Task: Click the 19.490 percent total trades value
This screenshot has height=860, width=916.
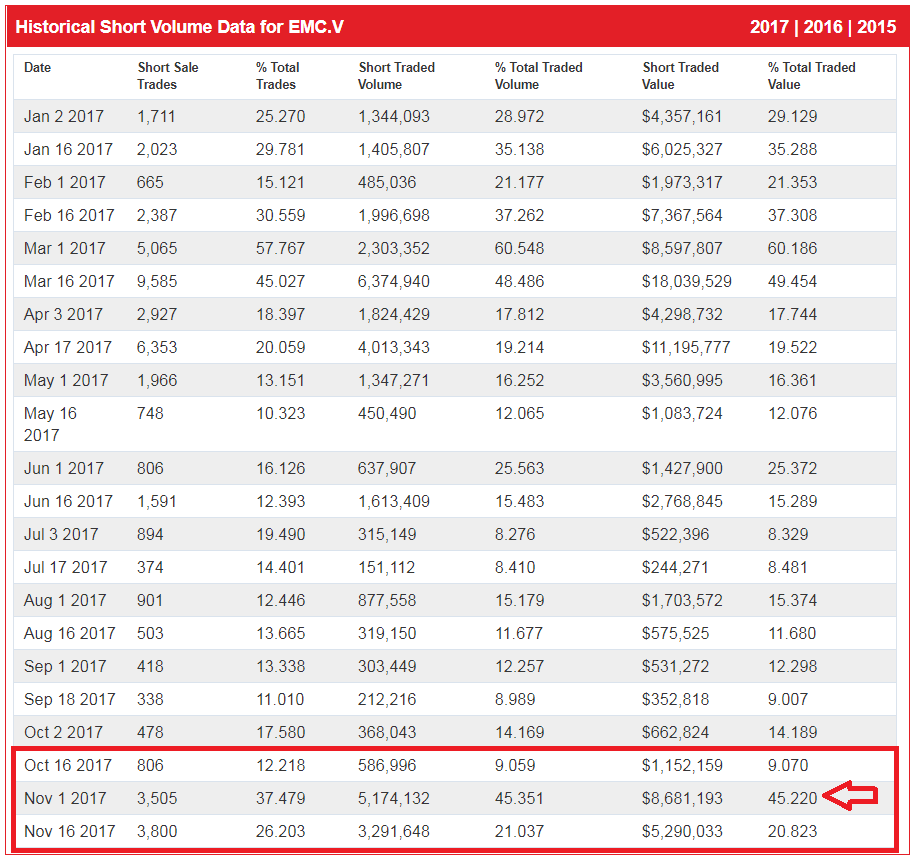Action: [280, 535]
